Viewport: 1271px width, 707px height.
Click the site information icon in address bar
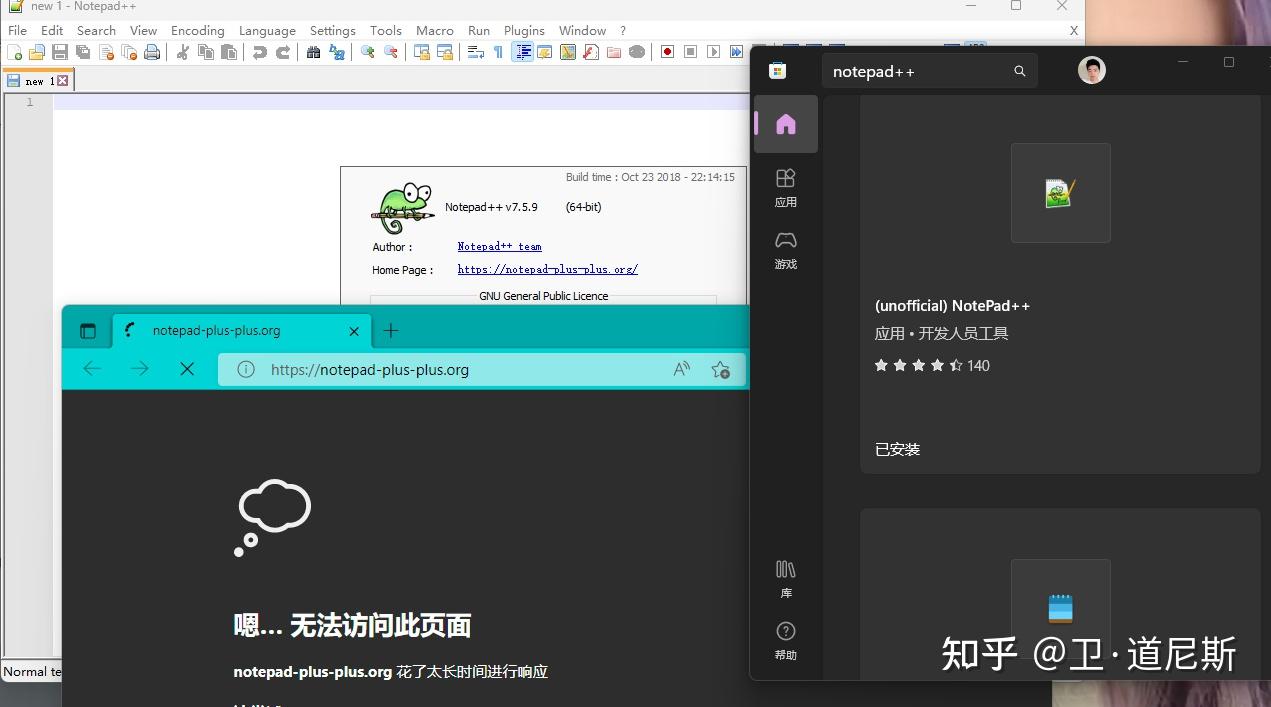coord(246,370)
